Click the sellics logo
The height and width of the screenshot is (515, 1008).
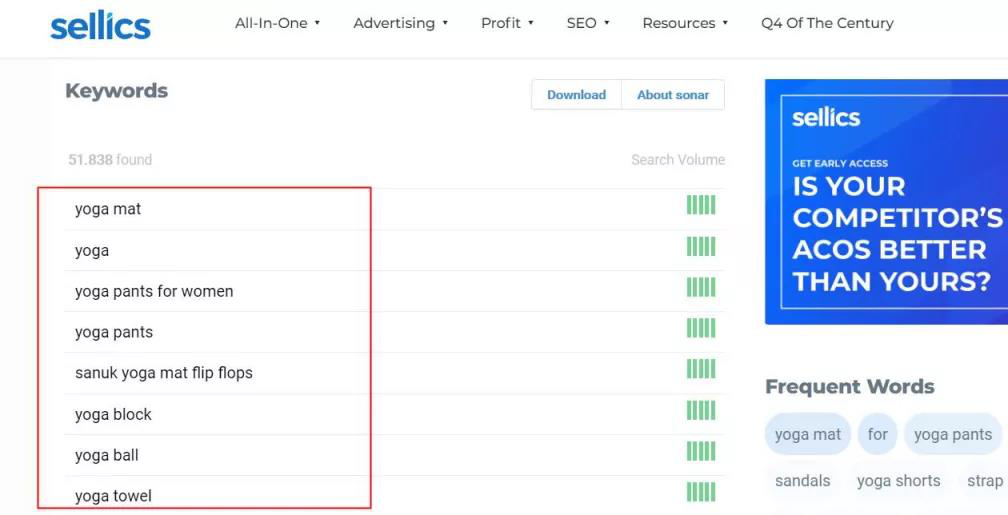coord(100,26)
